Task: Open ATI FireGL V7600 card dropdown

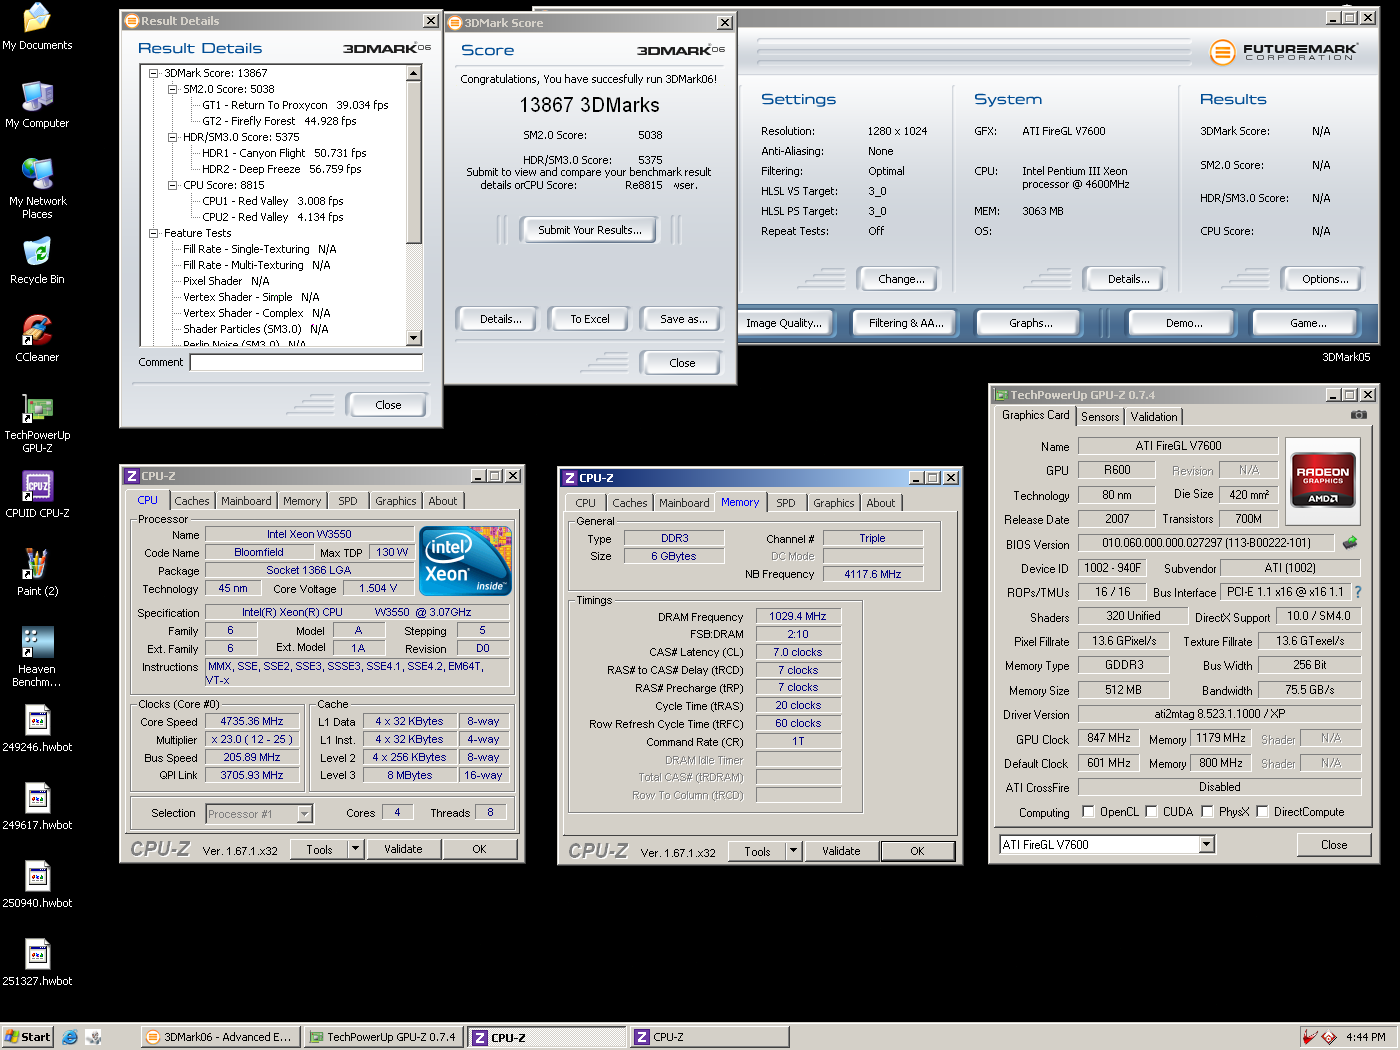Action: [1207, 844]
